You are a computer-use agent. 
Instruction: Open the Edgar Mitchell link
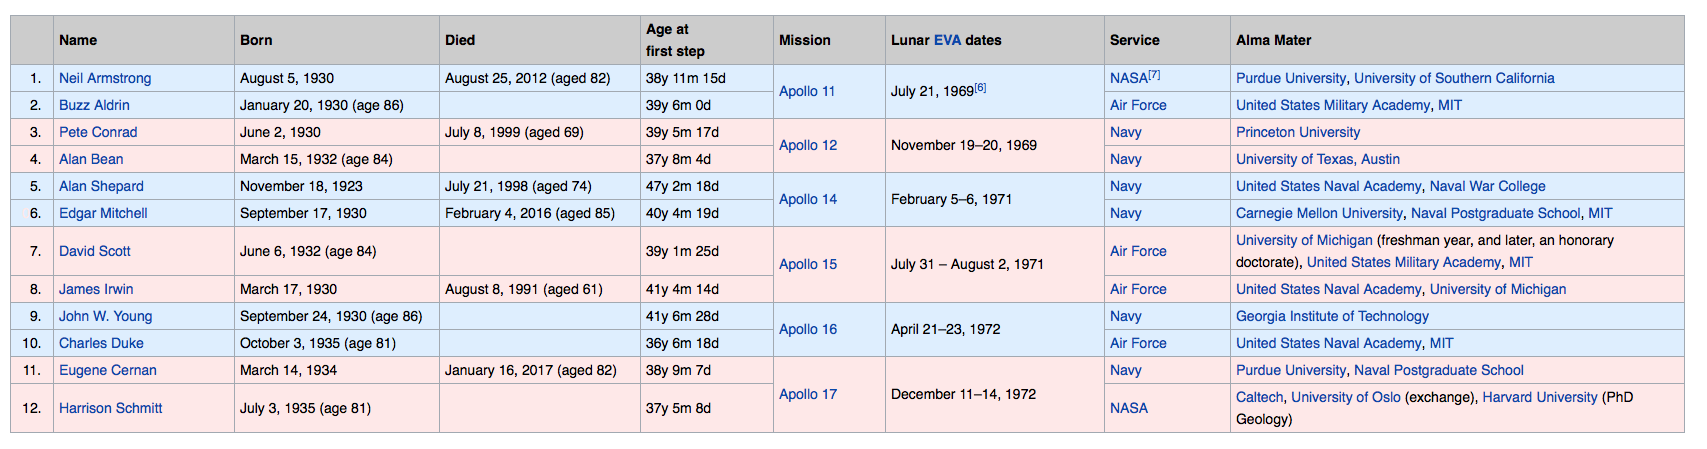[103, 213]
